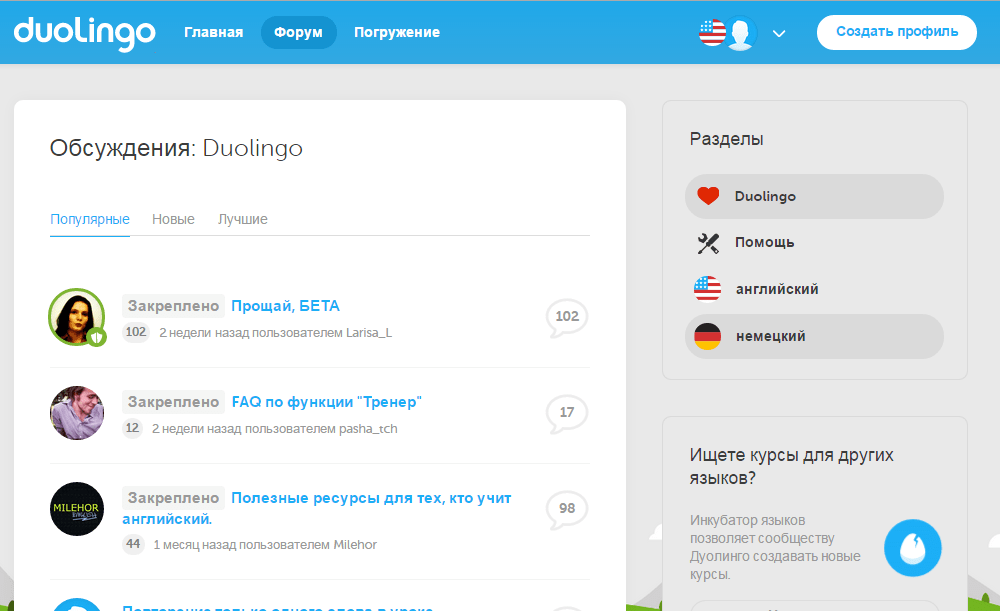Screen dimensions: 1000x611
Task: Click the Обсуждения: Duolingo heading
Action: (176, 149)
